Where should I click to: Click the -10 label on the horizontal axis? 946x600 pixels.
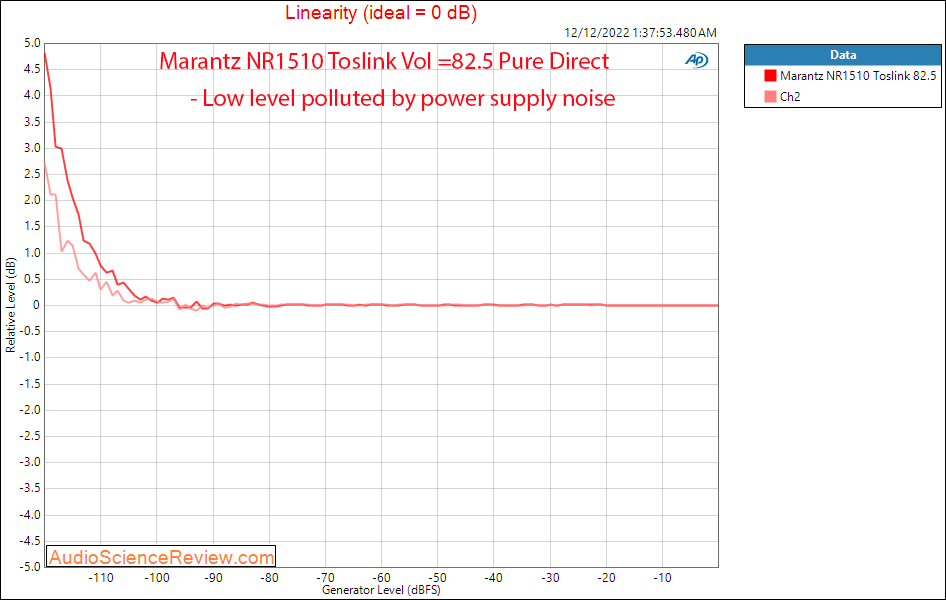pyautogui.click(x=662, y=578)
